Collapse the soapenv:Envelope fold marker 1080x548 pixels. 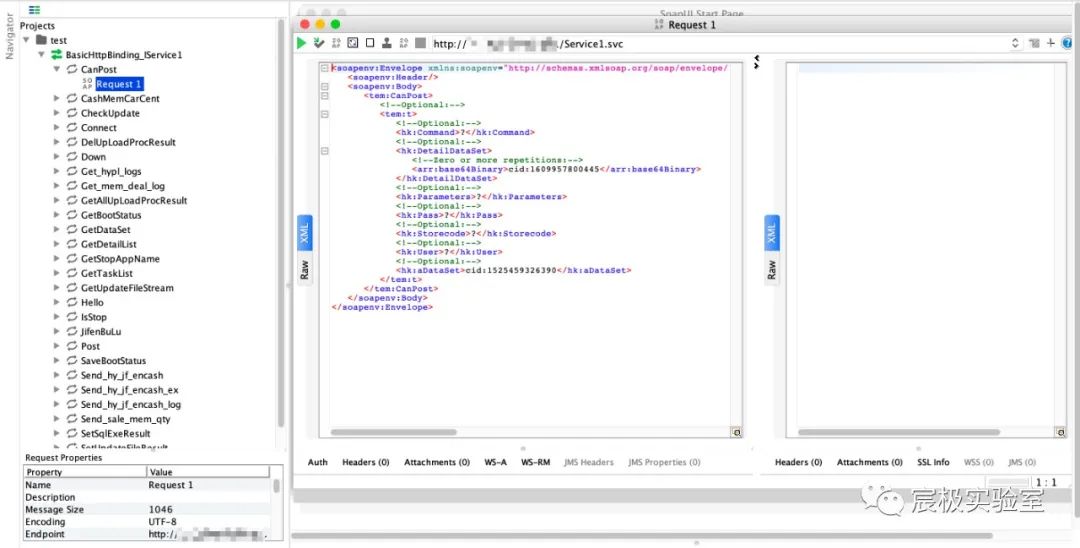click(x=324, y=68)
